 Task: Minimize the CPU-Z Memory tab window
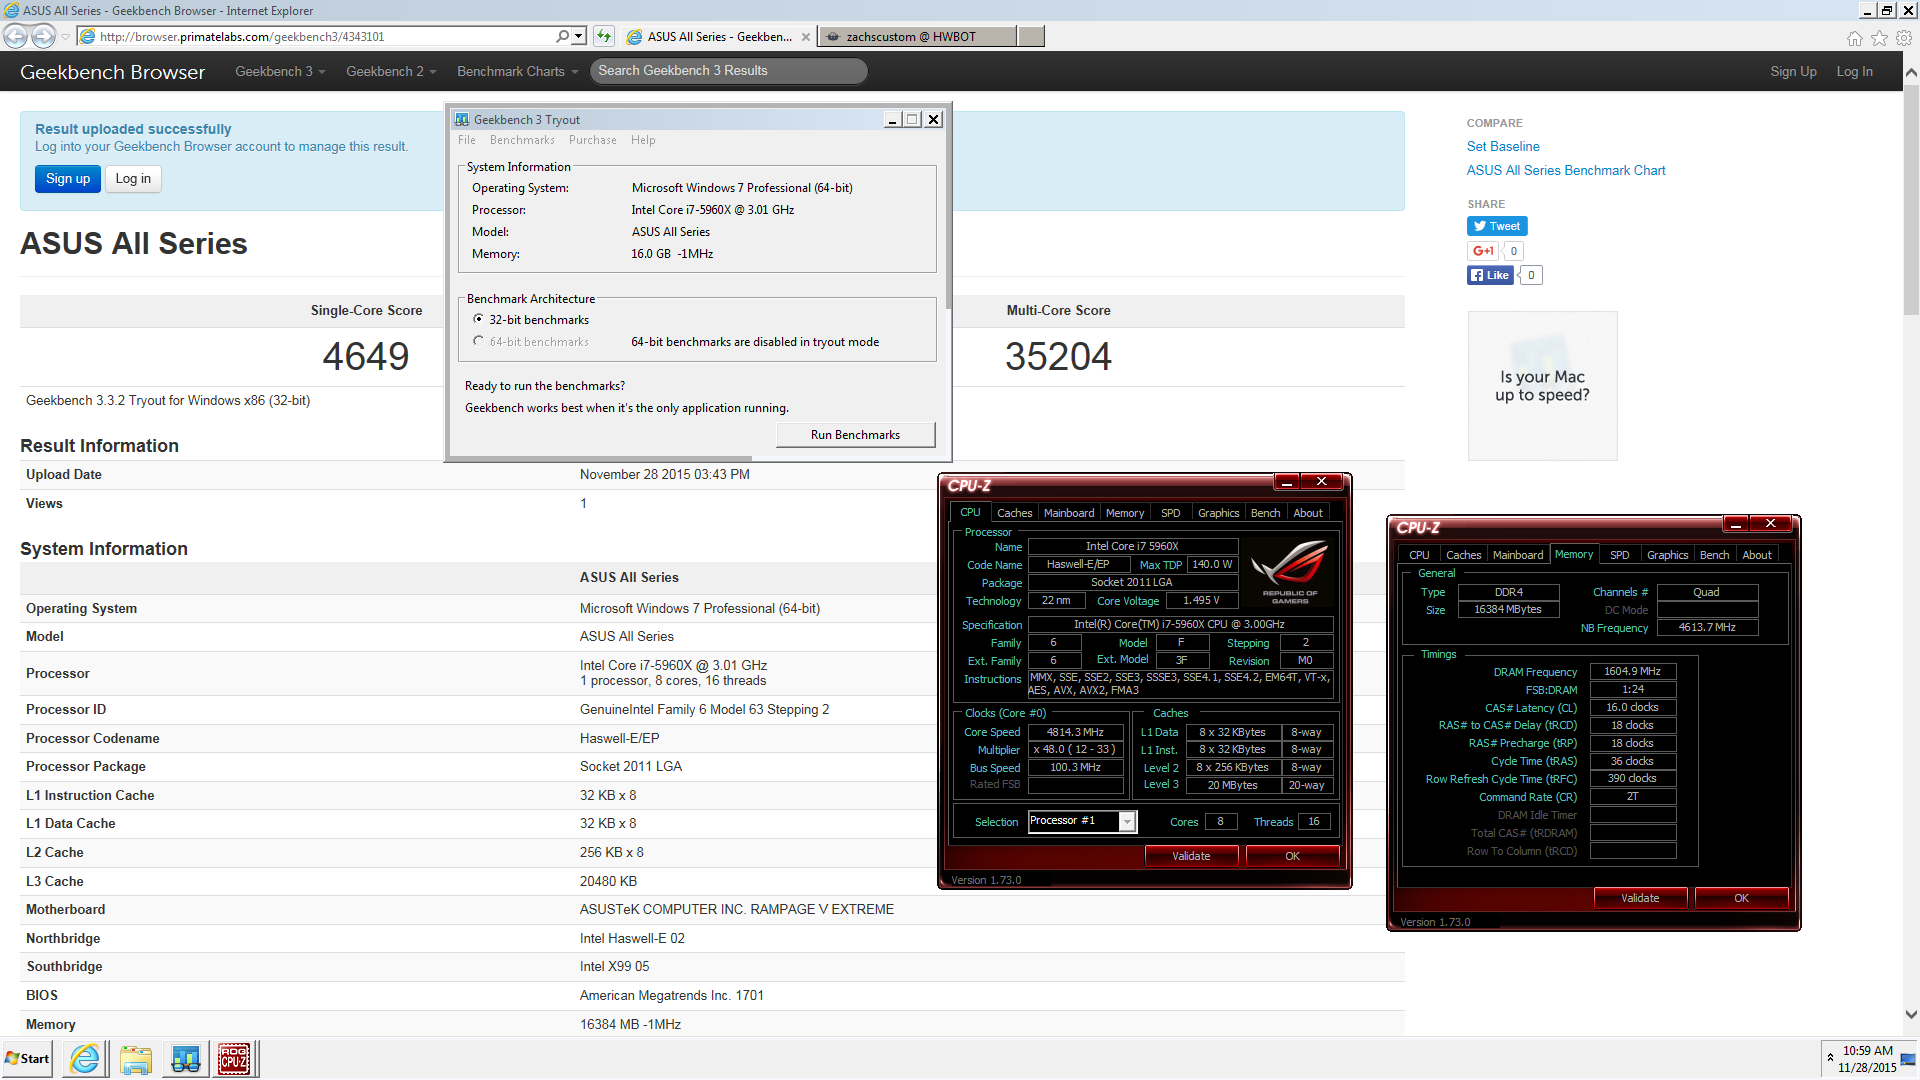tap(1736, 524)
